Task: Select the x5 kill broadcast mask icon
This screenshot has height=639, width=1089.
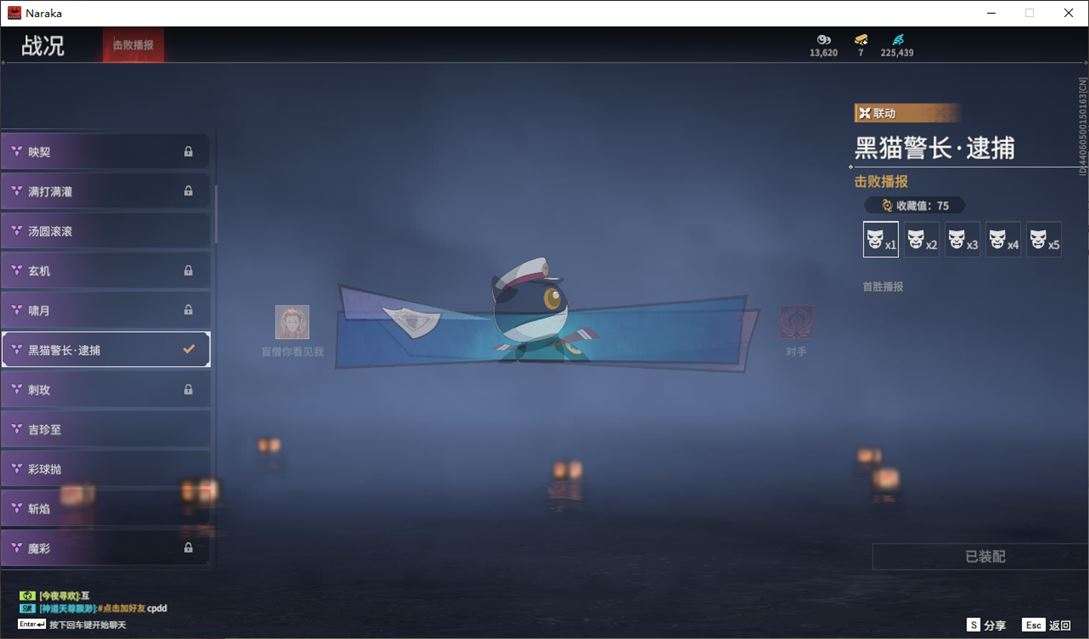Action: [x=1045, y=240]
